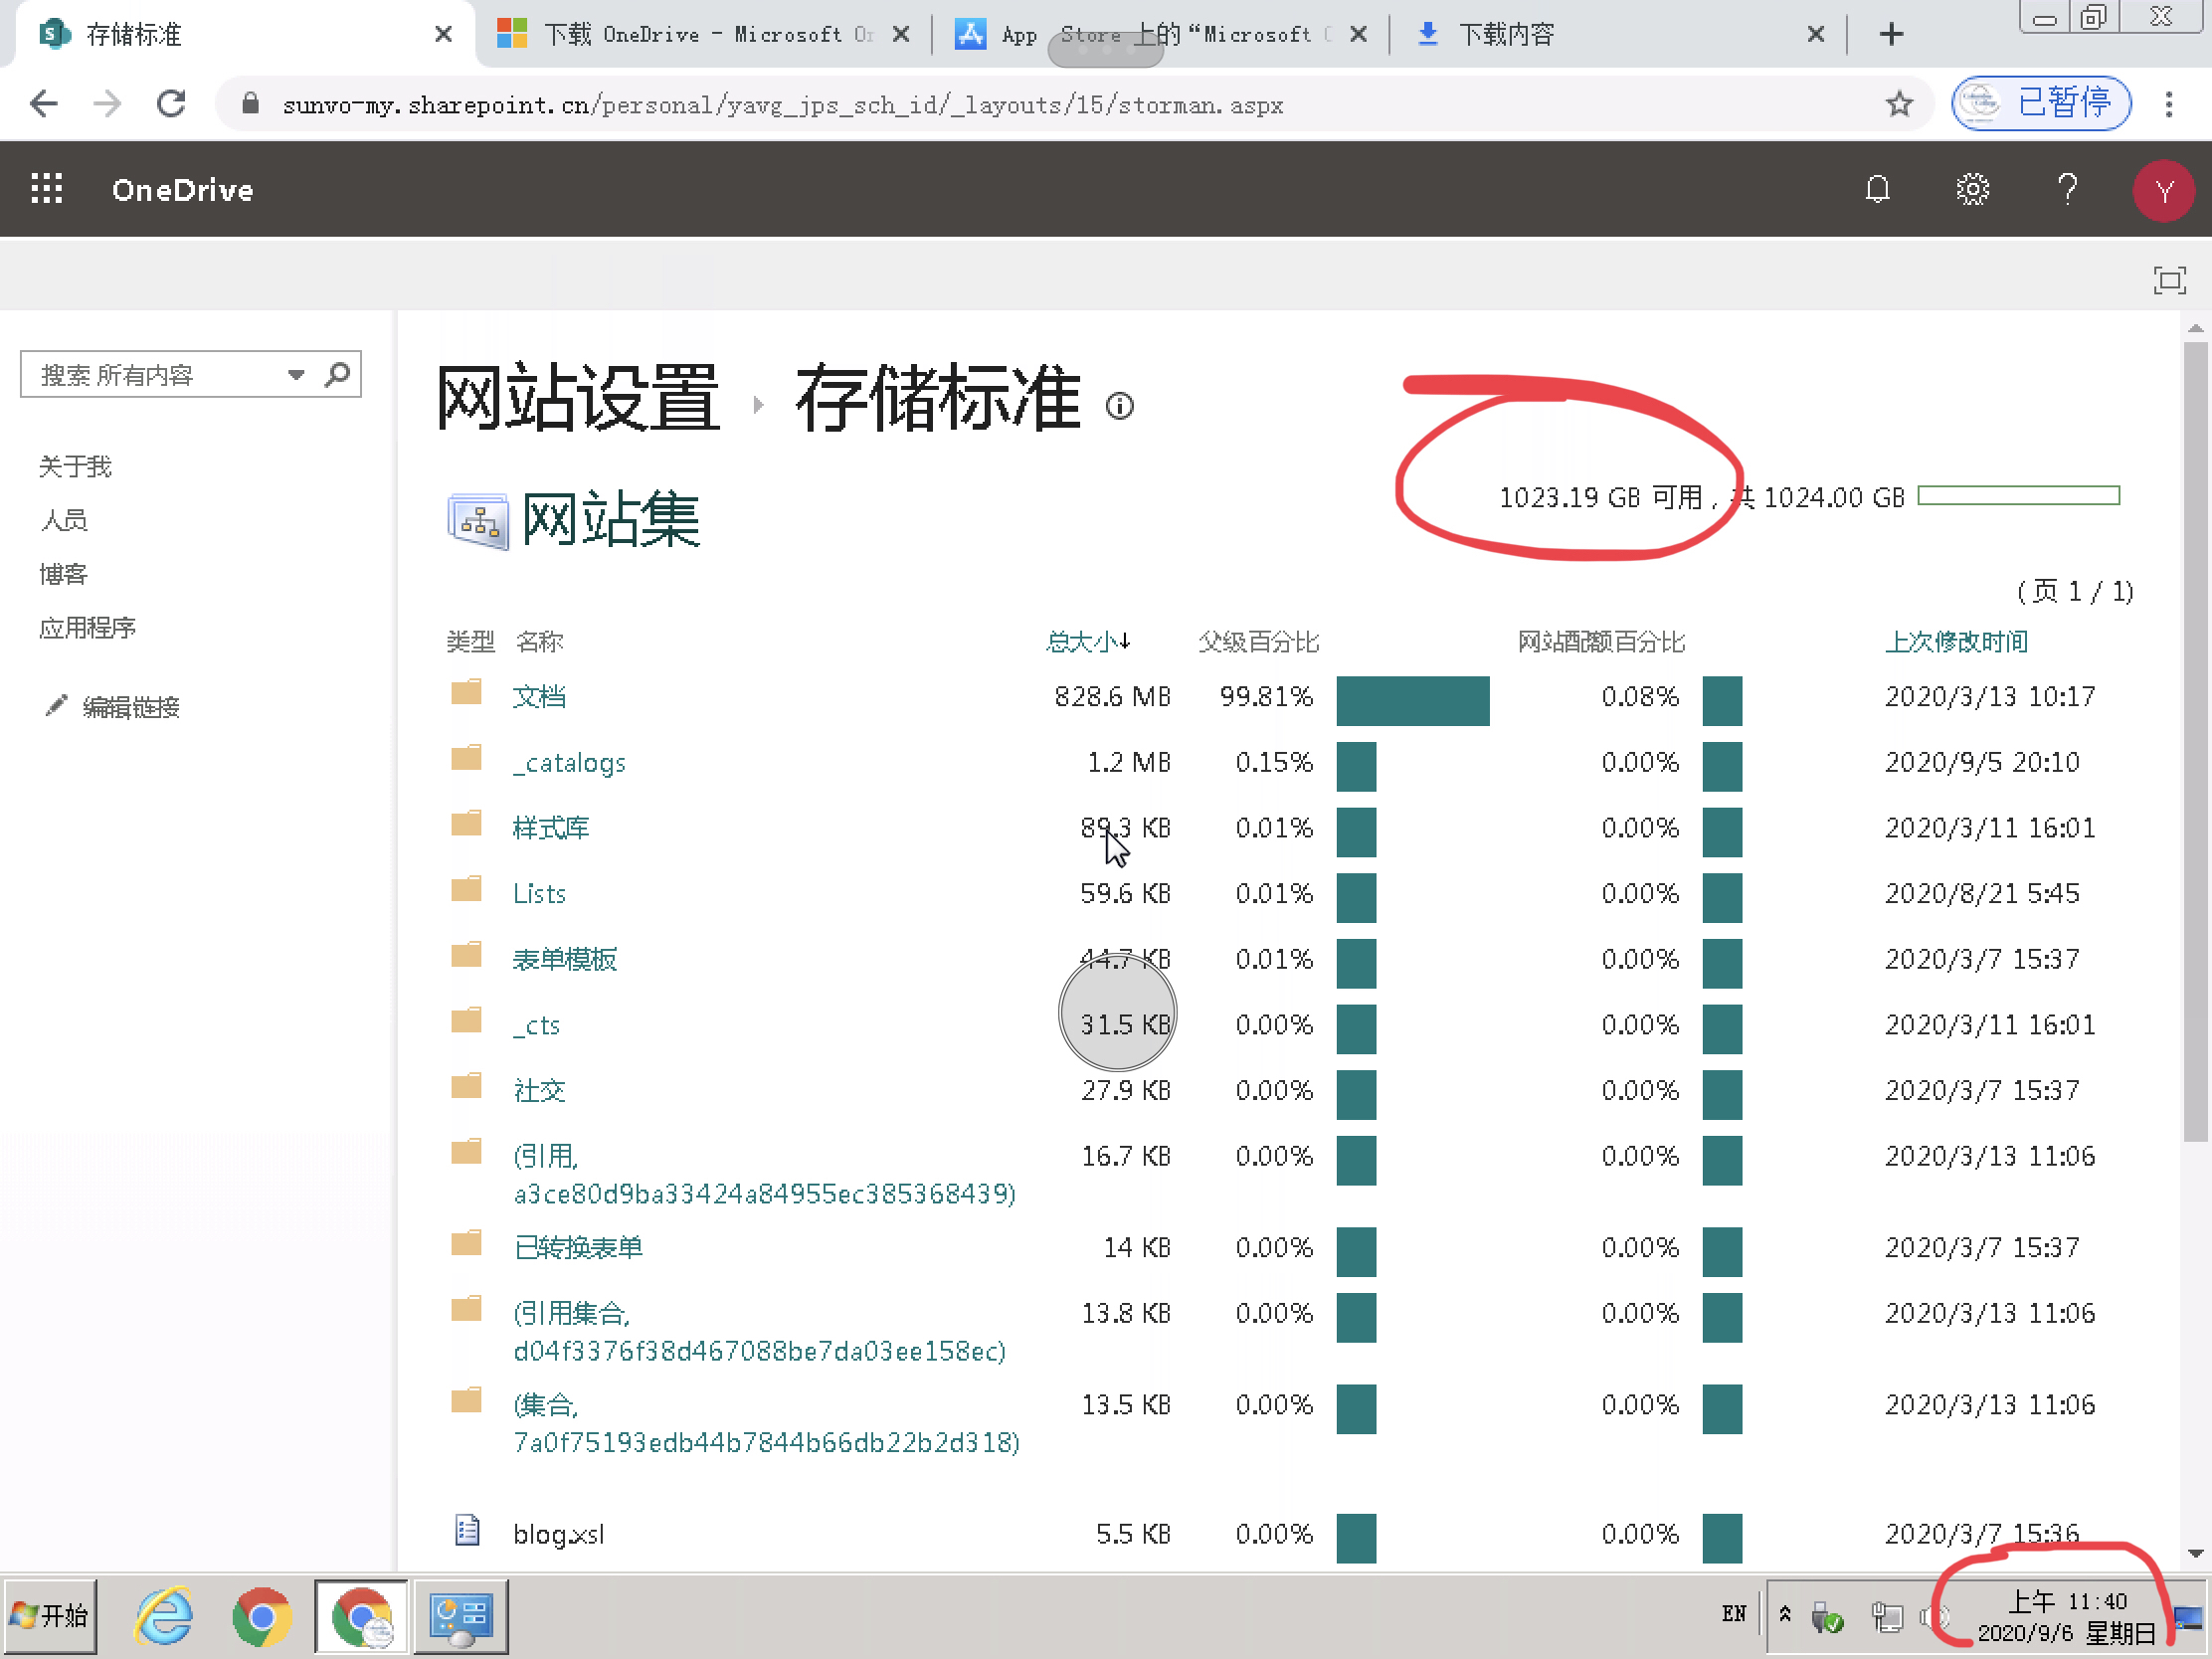Click the file icon of blog.xsl
Image resolution: width=2212 pixels, height=1659 pixels.
click(467, 1530)
